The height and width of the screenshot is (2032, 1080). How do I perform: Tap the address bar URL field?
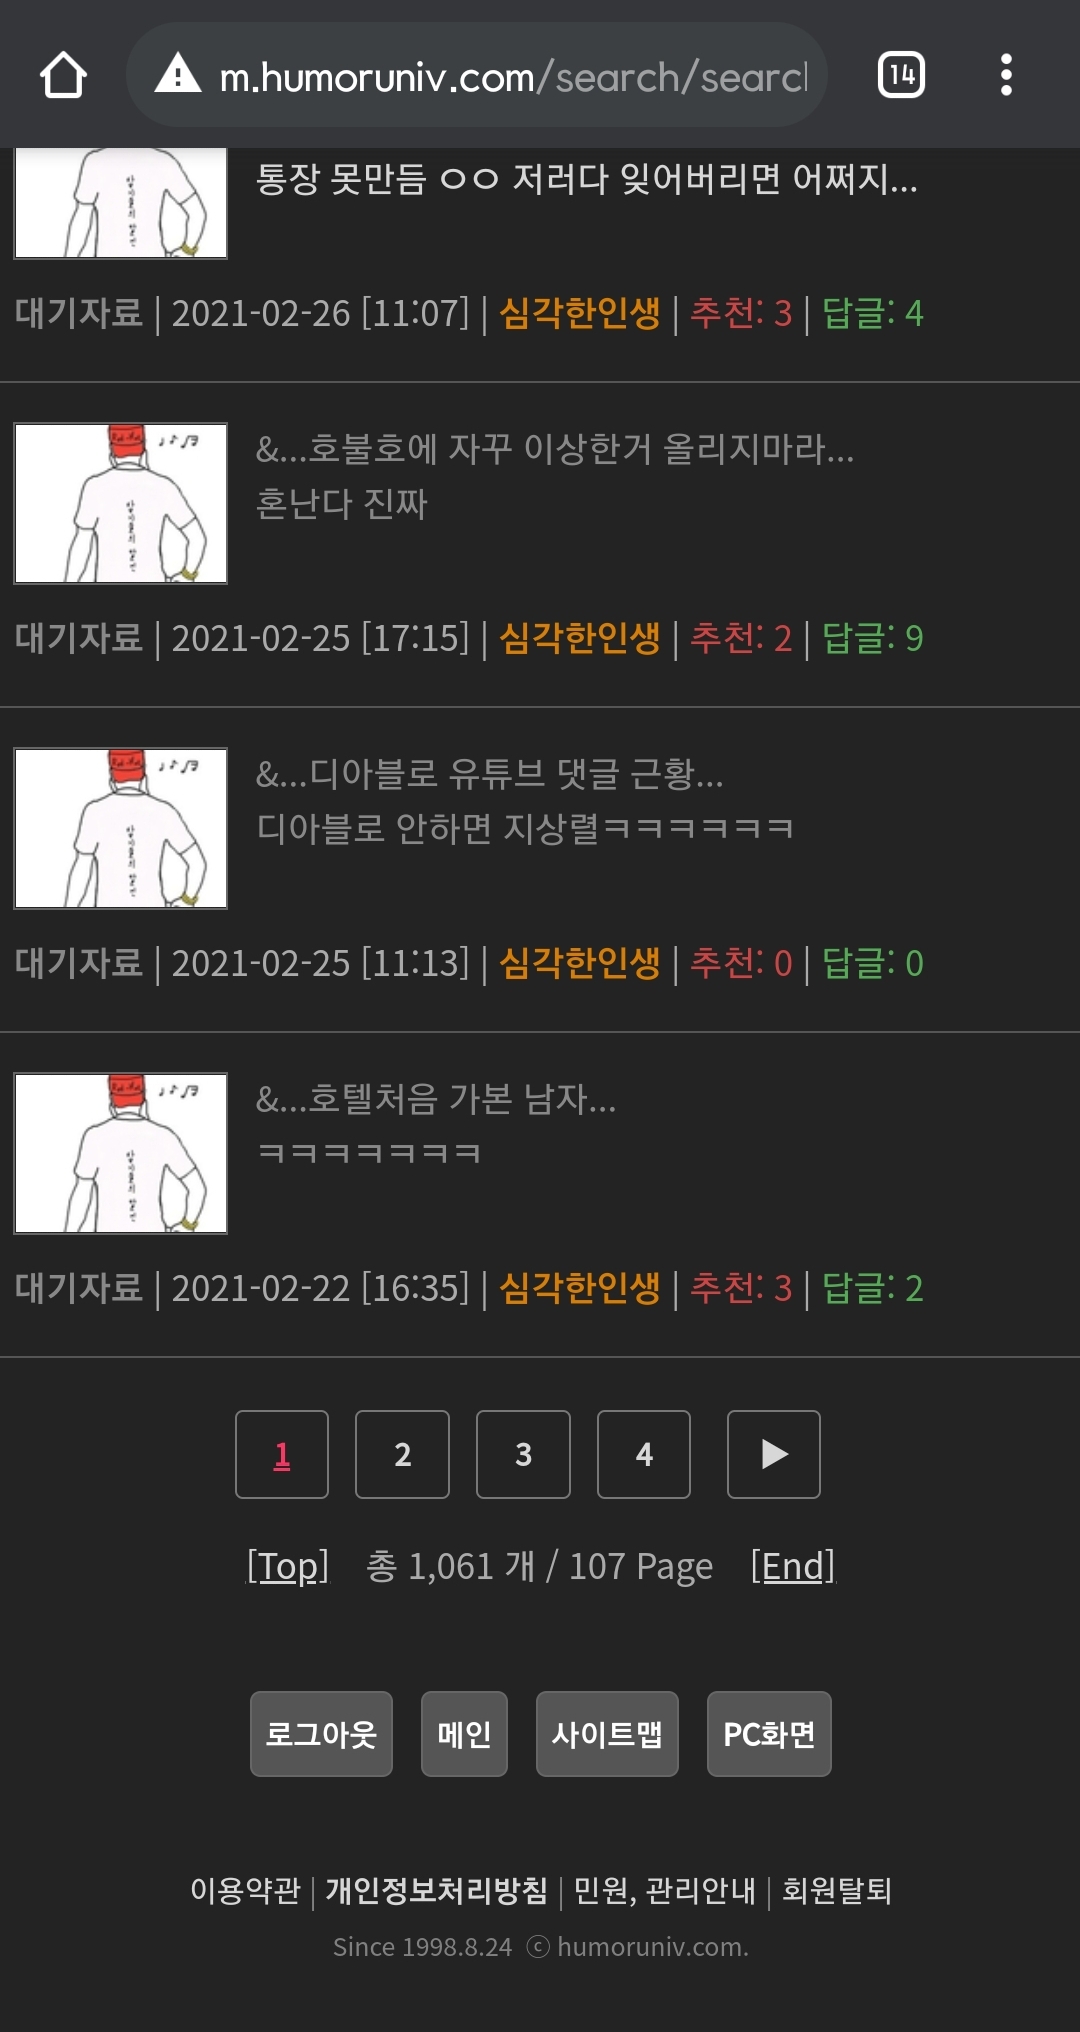tap(512, 76)
